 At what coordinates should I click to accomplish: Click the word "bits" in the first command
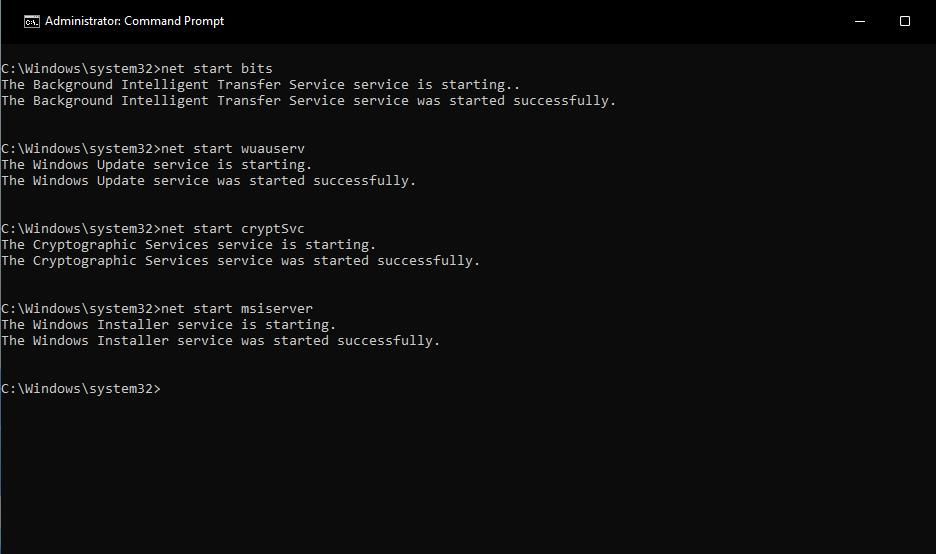(257, 69)
